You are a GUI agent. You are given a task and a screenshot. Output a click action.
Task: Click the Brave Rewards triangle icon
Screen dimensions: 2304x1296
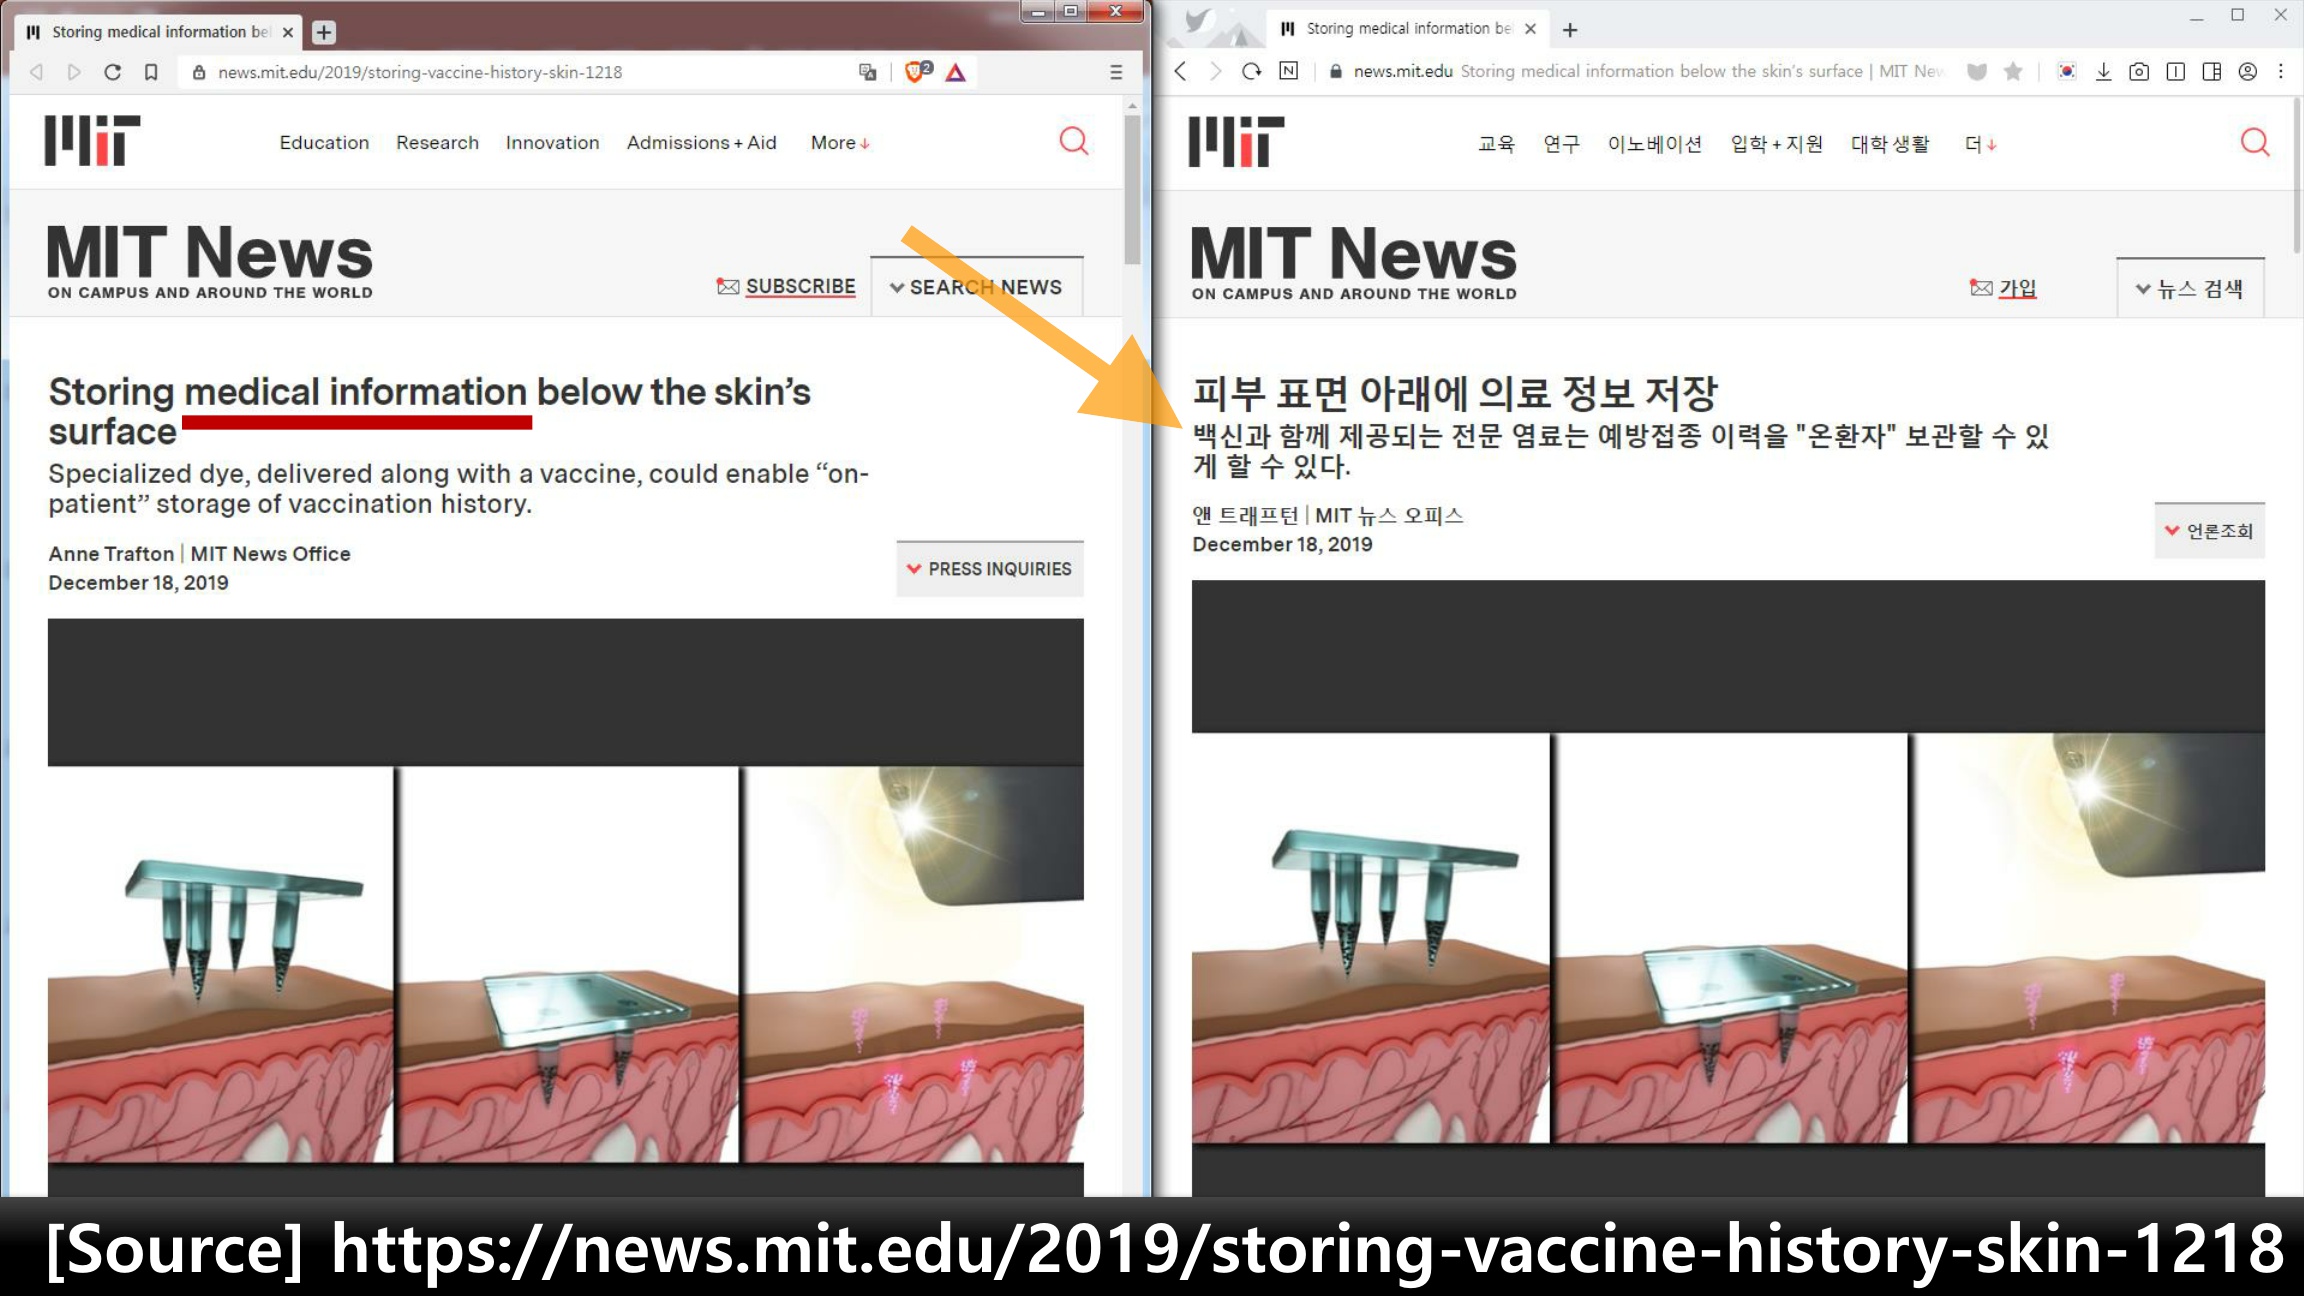pyautogui.click(x=956, y=72)
